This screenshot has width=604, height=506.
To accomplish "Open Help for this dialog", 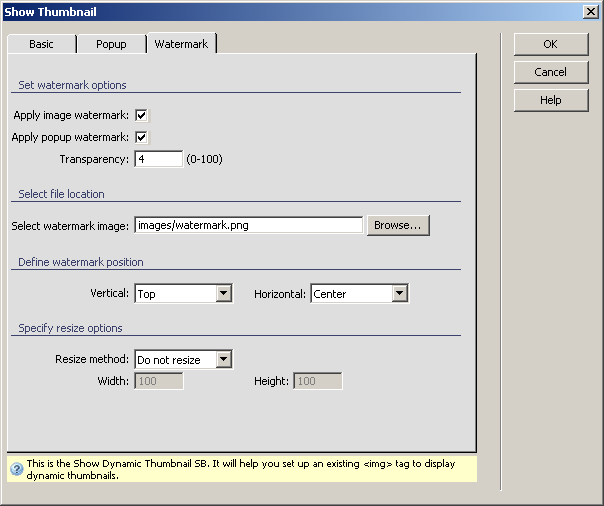I will pos(550,100).
